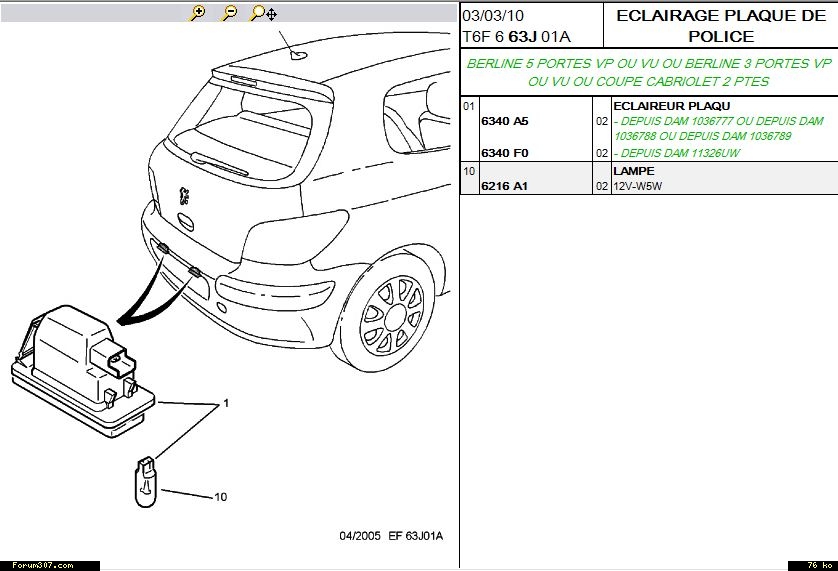Image resolution: width=838 pixels, height=571 pixels.
Task: Click the ECLAIREUR PLAQU row heading
Action: (x=671, y=105)
